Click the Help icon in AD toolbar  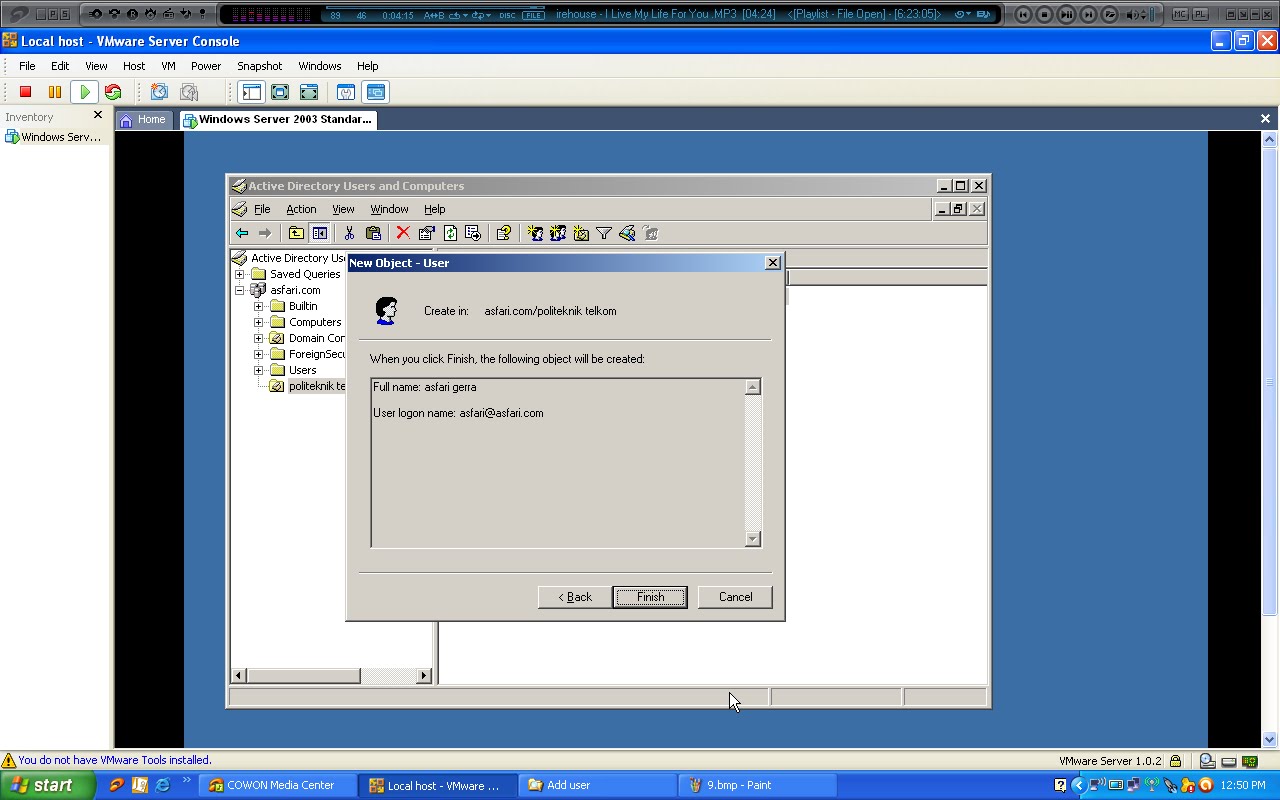pyautogui.click(x=503, y=233)
